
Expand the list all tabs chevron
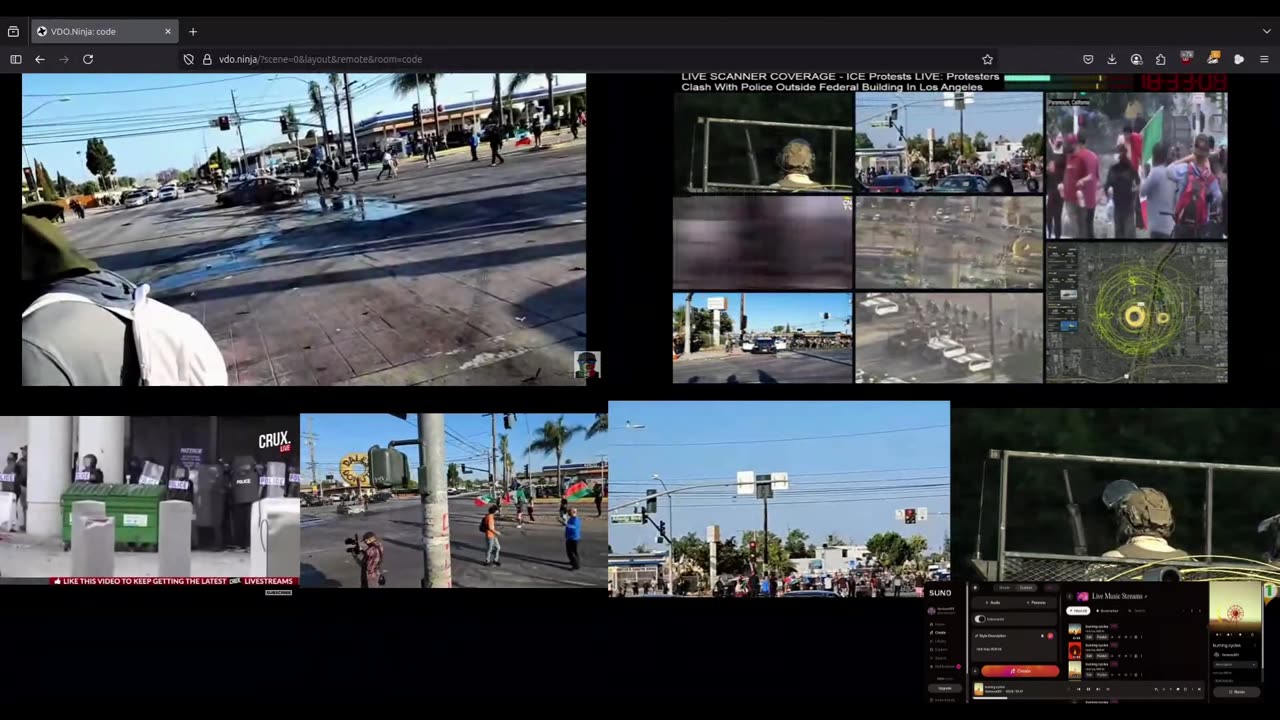1266,31
